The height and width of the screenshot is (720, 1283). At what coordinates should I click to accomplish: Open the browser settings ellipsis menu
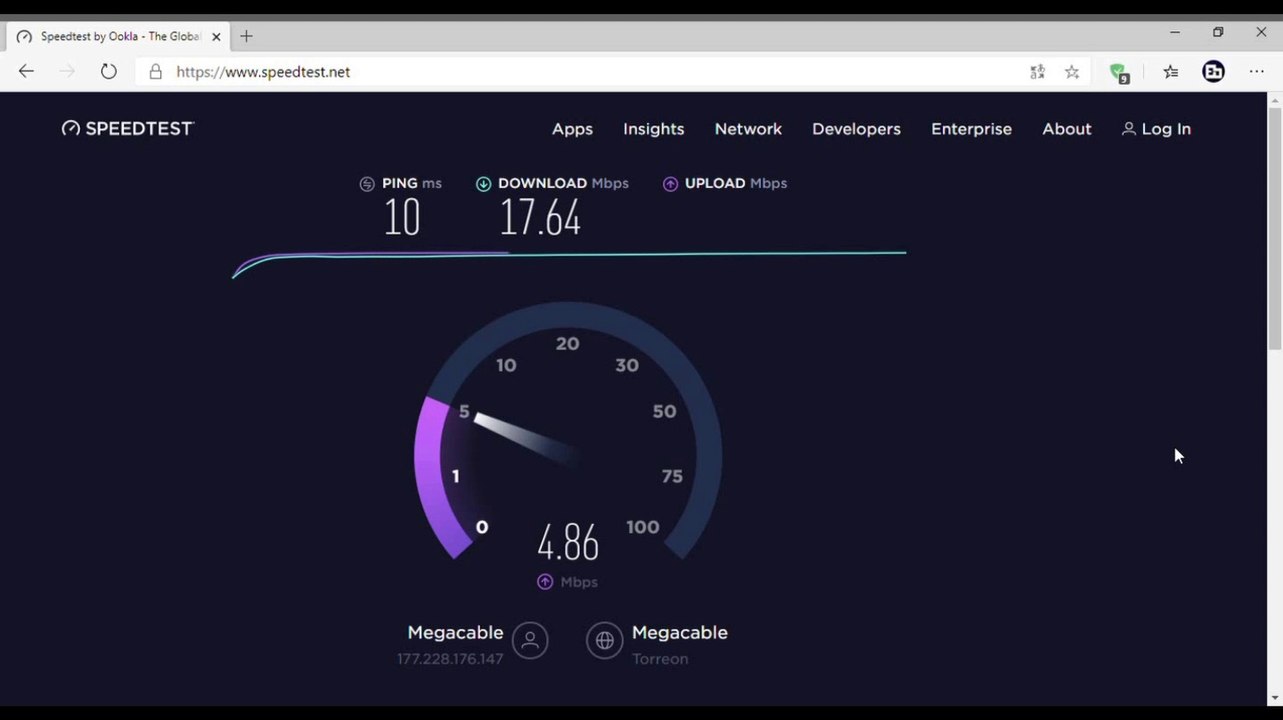click(x=1257, y=72)
